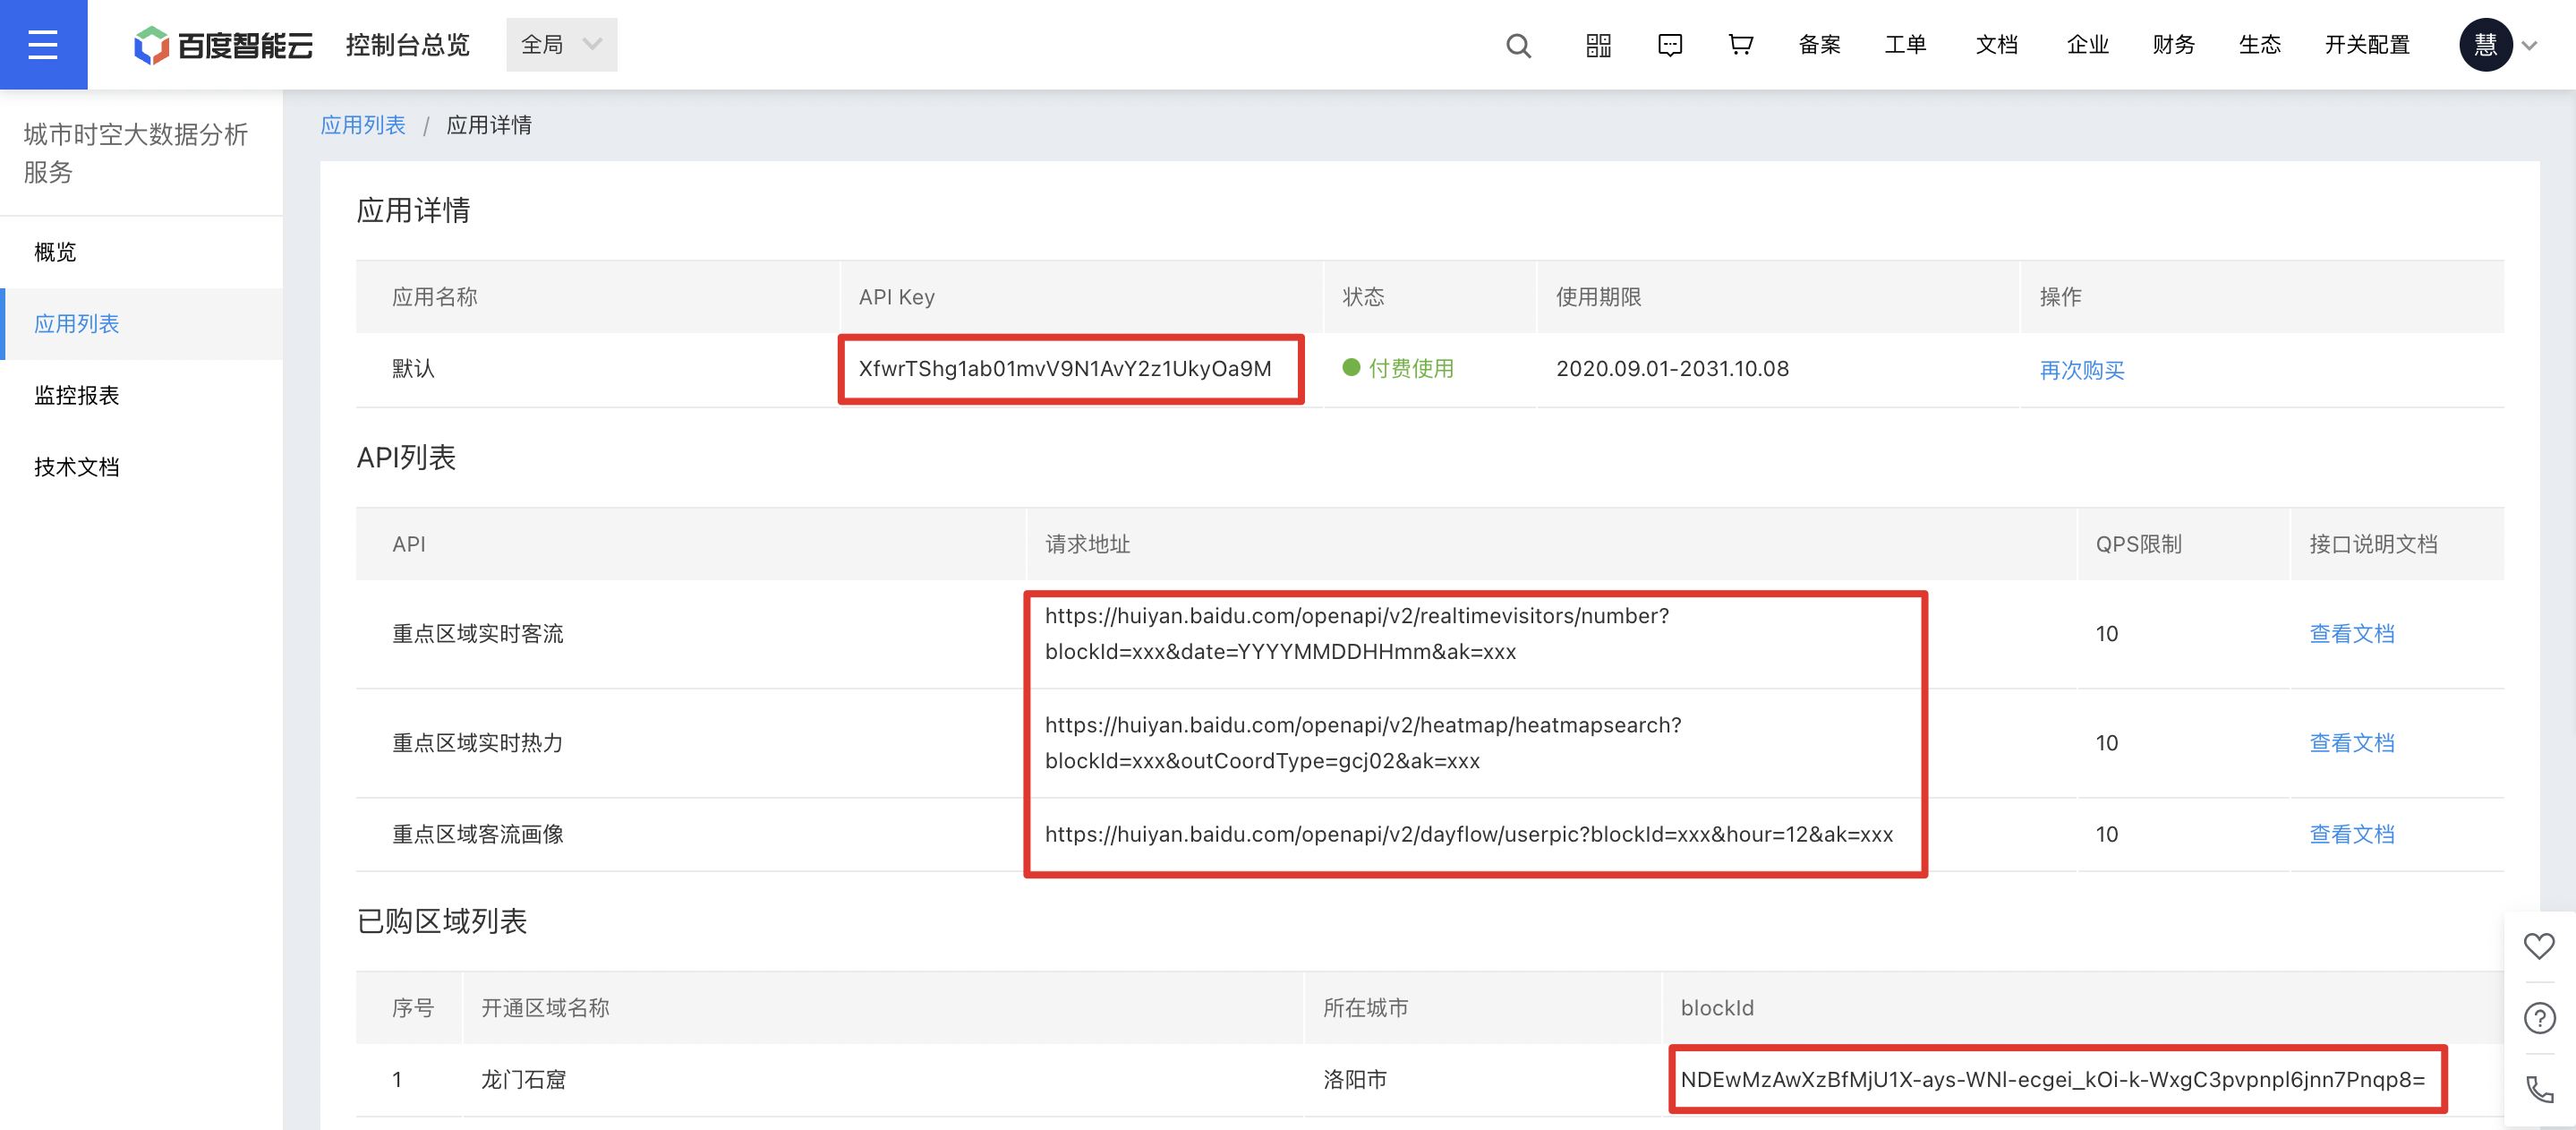Open the 文档 menu item

coord(1996,45)
